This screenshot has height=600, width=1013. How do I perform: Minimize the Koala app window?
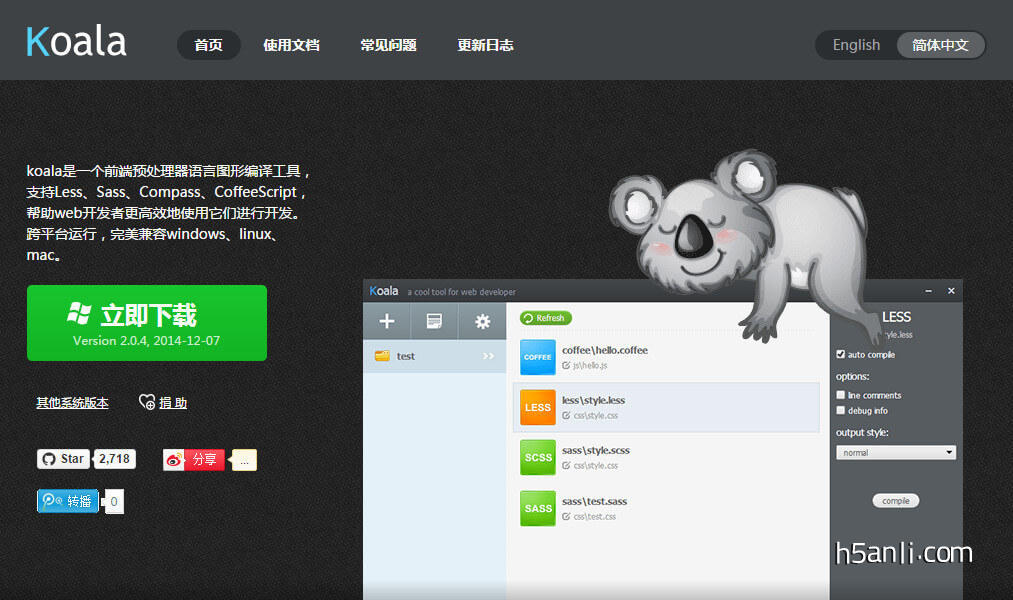[928, 291]
